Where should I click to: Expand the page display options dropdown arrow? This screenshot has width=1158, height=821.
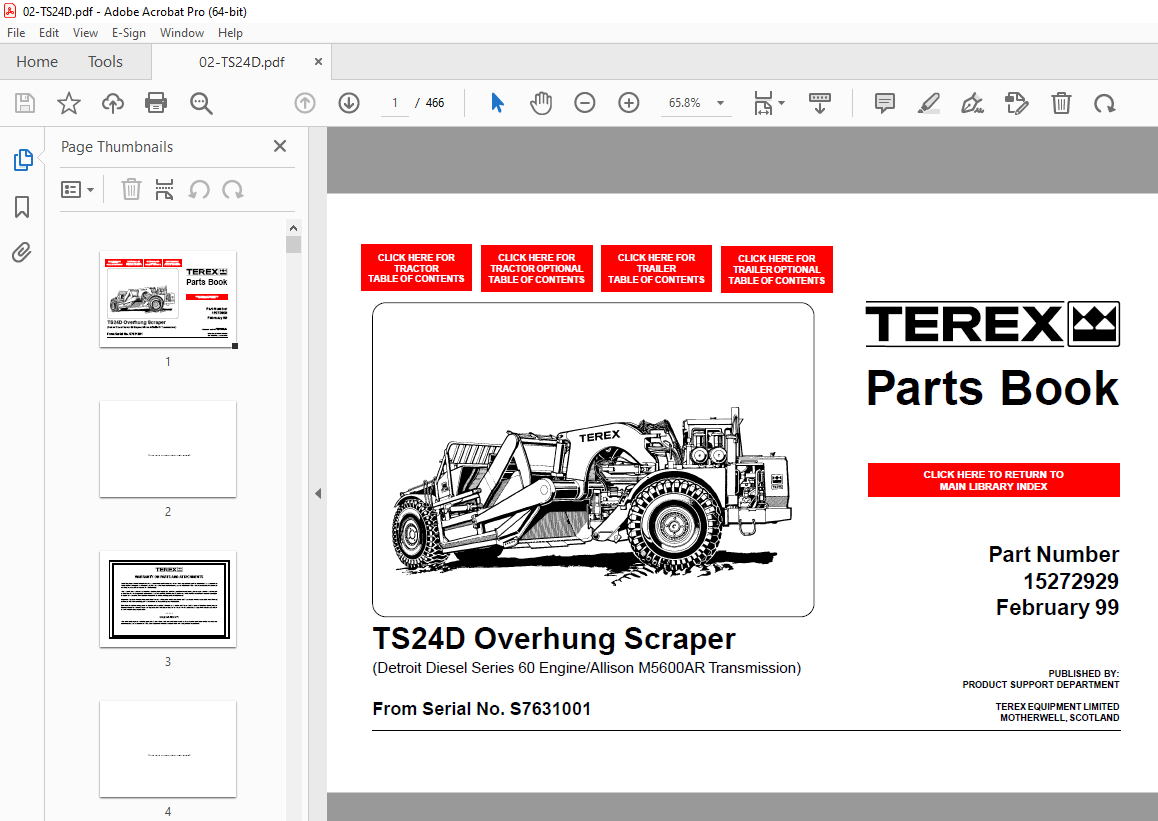pos(781,103)
